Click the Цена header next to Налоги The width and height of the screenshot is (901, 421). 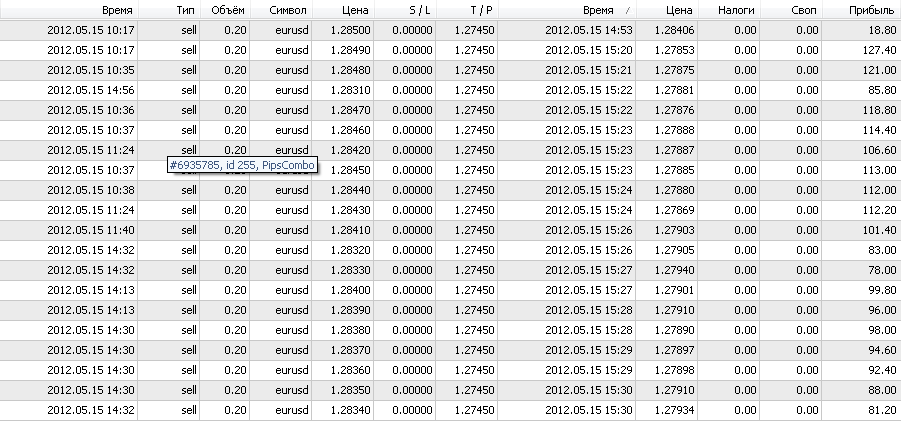667,10
